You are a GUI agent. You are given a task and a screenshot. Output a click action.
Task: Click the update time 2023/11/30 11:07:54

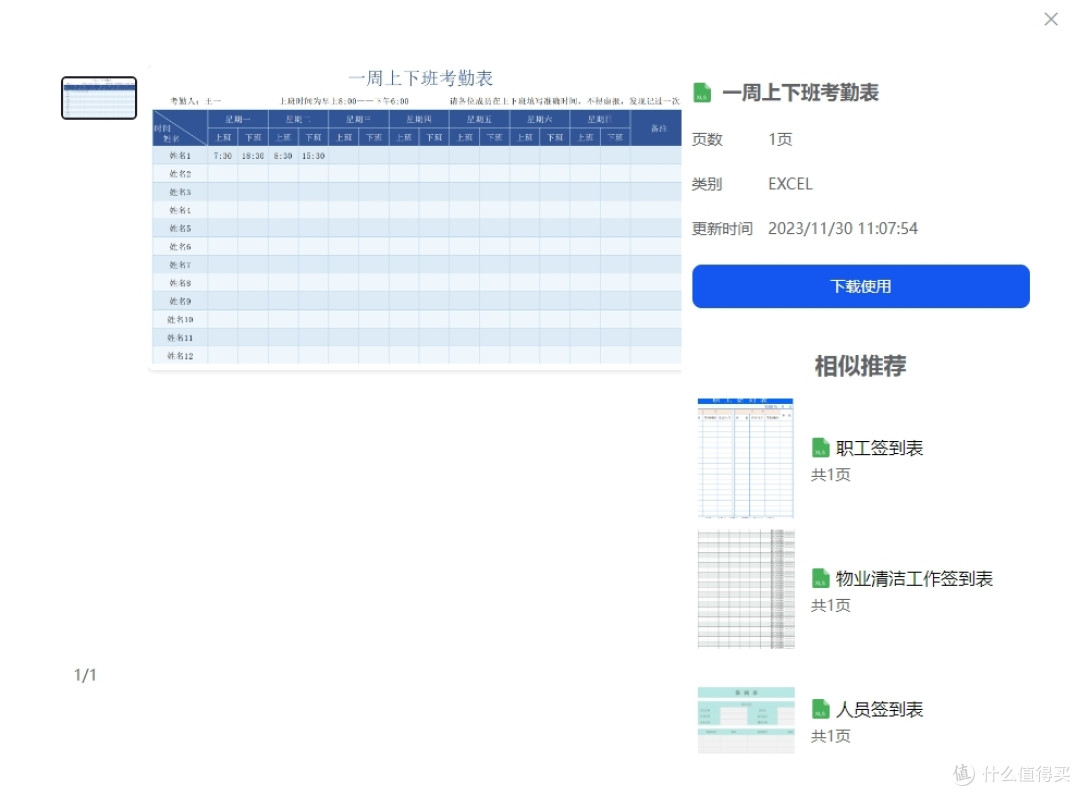[x=843, y=229]
